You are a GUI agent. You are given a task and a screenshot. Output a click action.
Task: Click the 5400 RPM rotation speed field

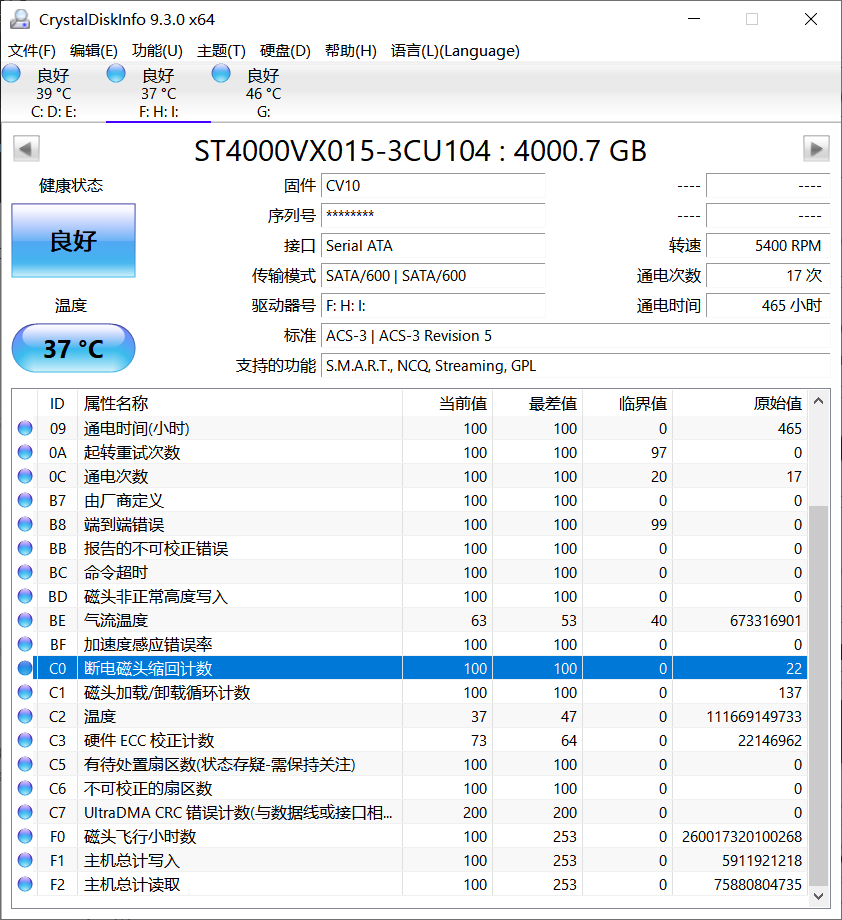click(768, 246)
